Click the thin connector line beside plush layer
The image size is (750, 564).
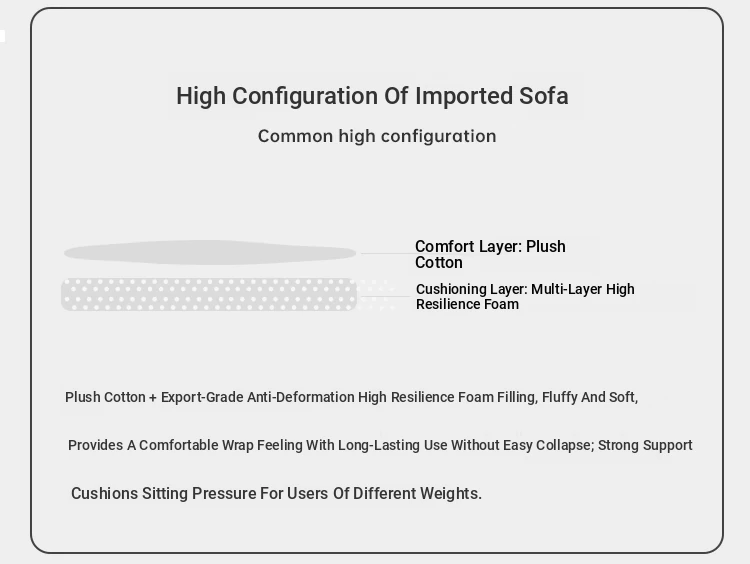(x=385, y=253)
